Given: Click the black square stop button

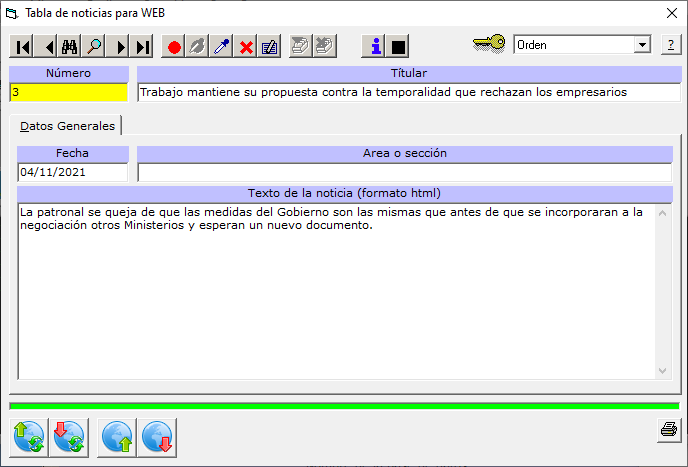Looking at the screenshot, I should pos(398,47).
